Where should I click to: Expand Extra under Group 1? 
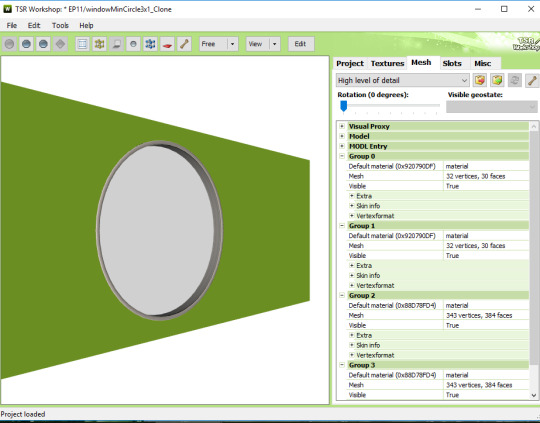click(x=352, y=265)
